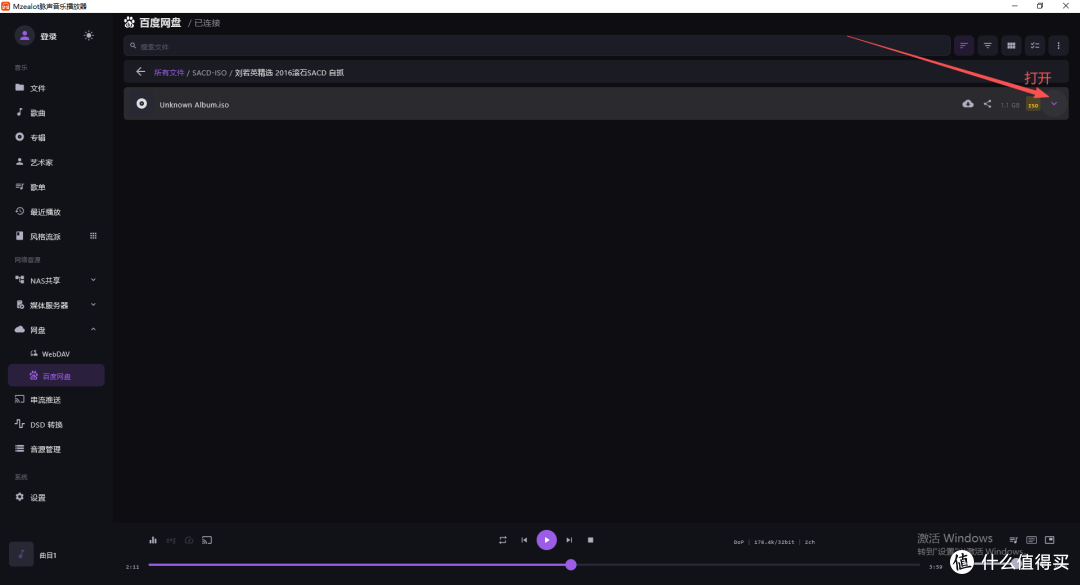Open 设置 settings gear
This screenshot has width=1080, height=585.
tap(20, 497)
